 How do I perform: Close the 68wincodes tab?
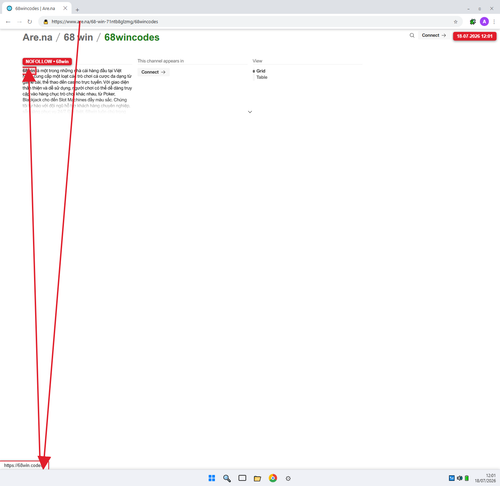click(x=65, y=8)
